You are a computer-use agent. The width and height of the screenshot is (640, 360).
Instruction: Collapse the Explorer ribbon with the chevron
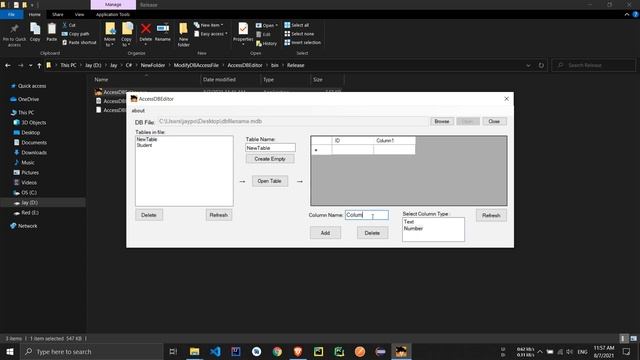pos(627,14)
